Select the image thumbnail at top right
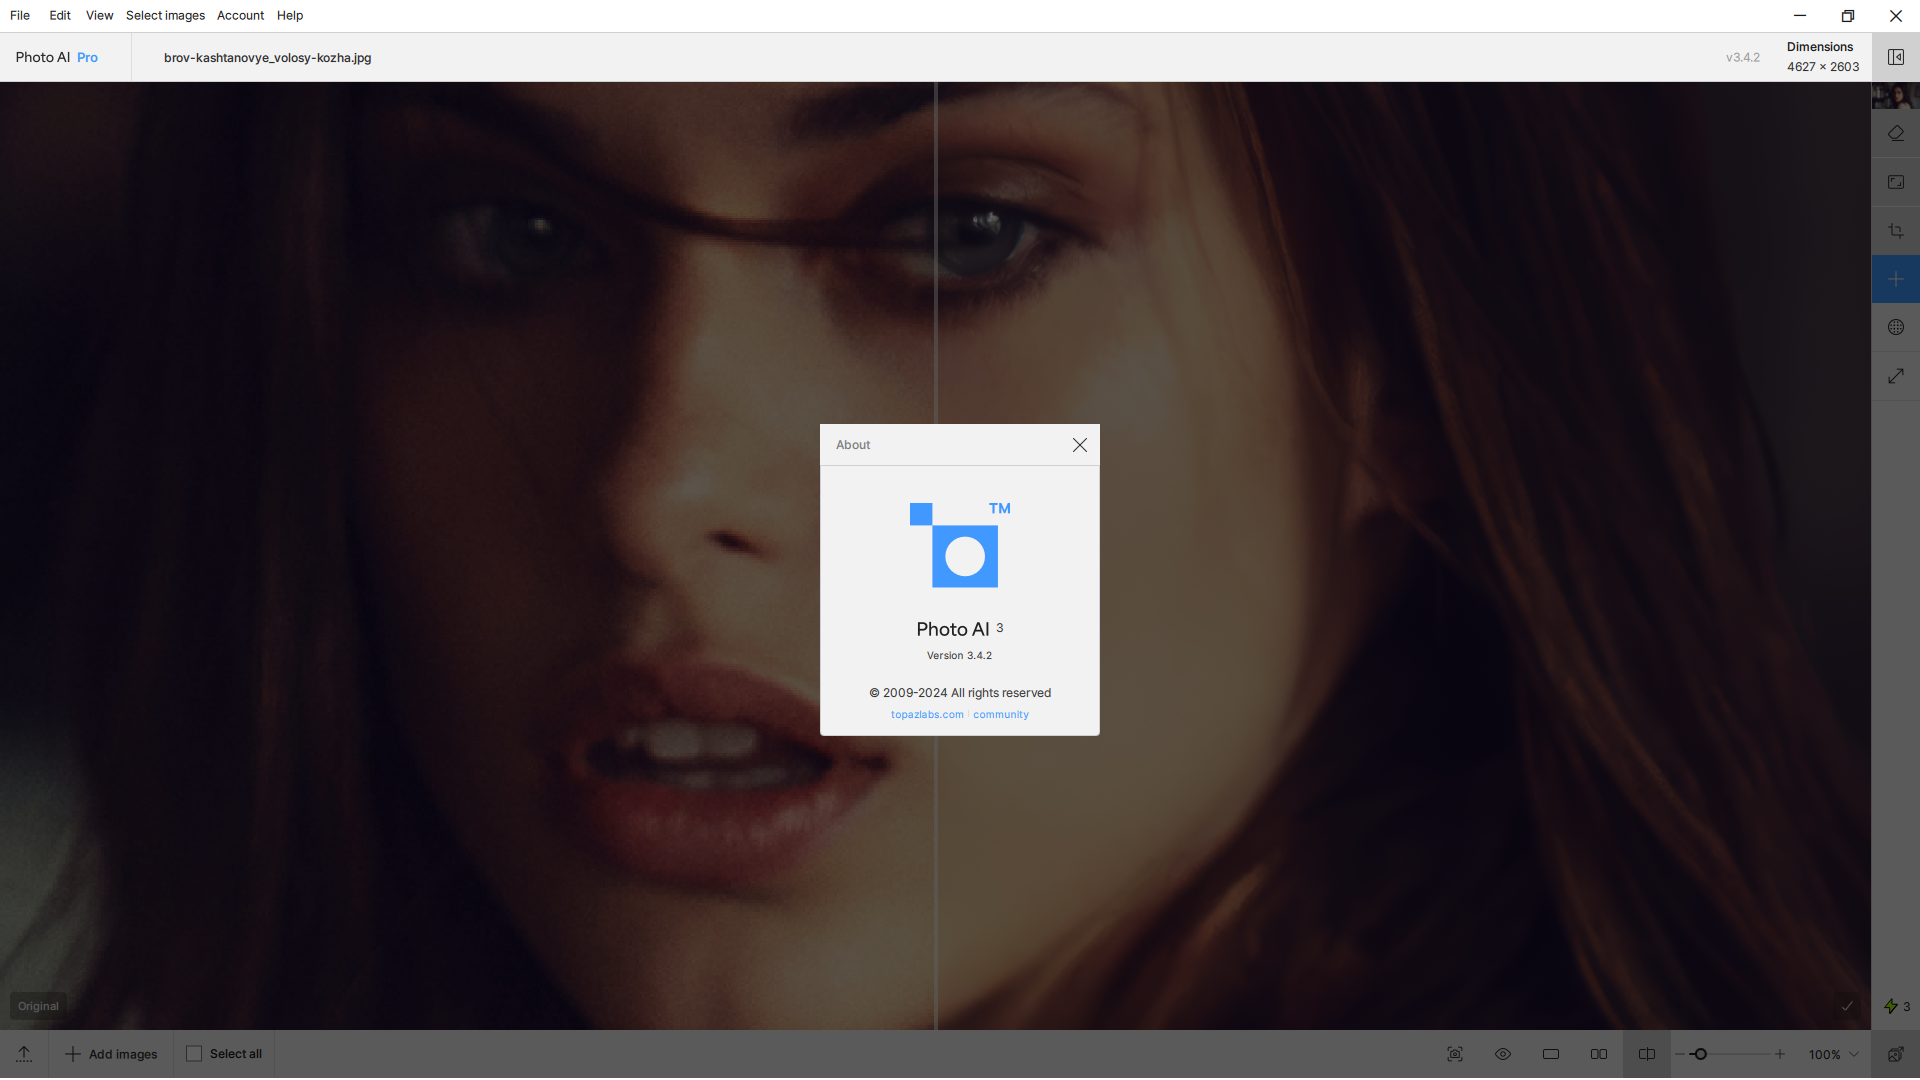This screenshot has width=1920, height=1080. point(1895,96)
